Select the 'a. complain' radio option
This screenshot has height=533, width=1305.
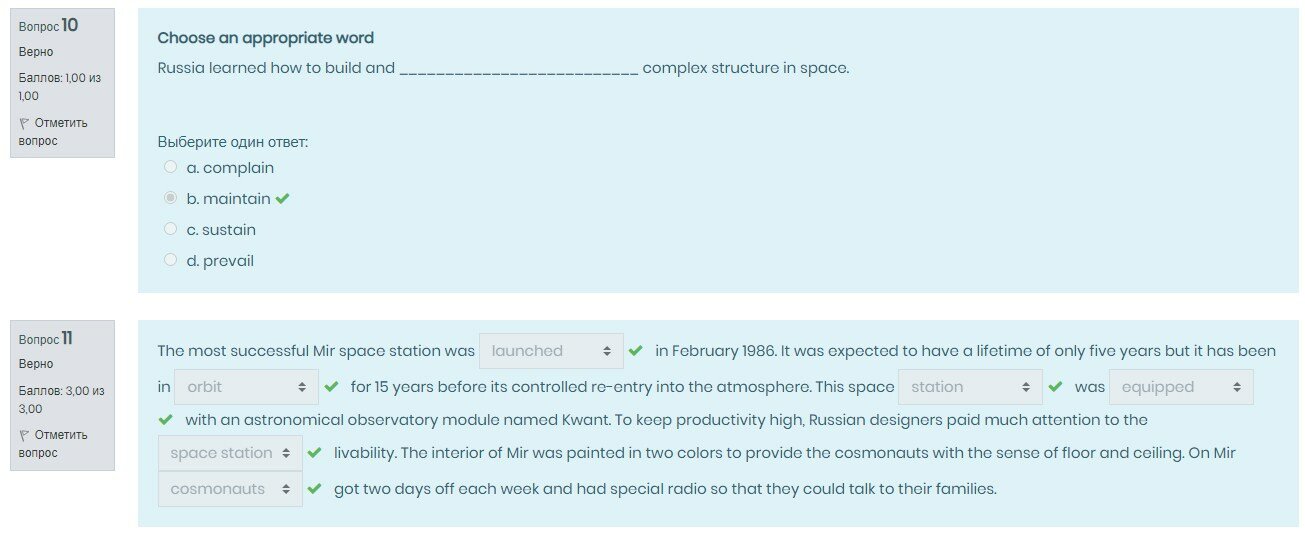tap(171, 168)
